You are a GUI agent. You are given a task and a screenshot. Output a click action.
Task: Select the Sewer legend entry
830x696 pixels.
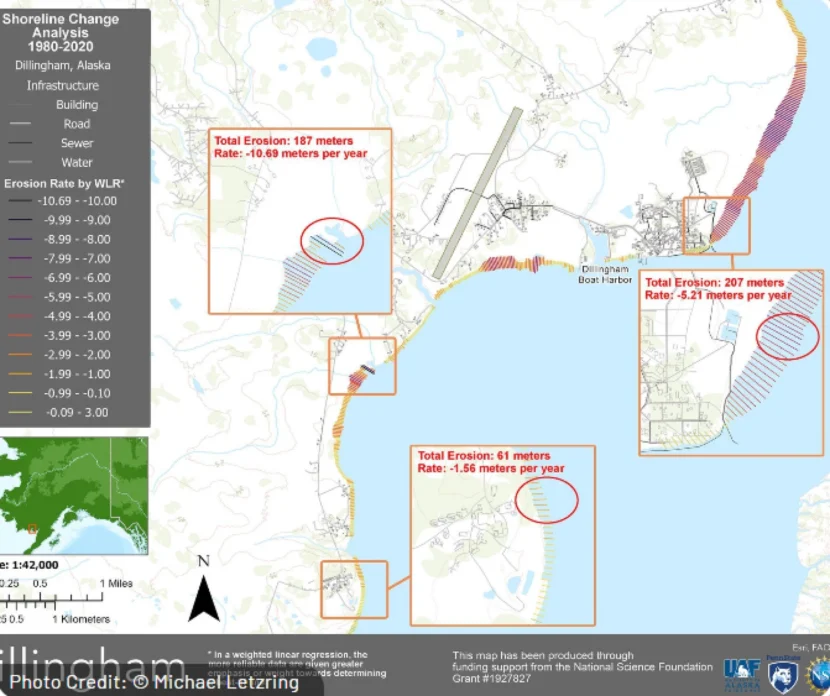pos(76,143)
